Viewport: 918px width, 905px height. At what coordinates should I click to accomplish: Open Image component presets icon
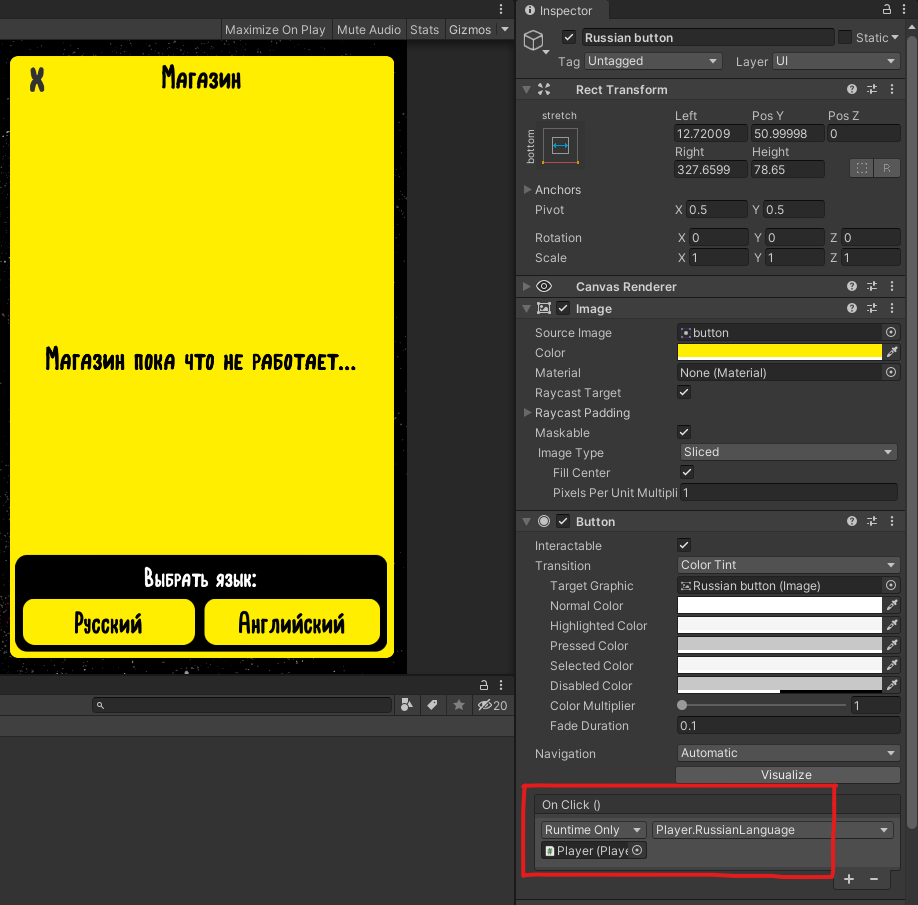(x=872, y=309)
